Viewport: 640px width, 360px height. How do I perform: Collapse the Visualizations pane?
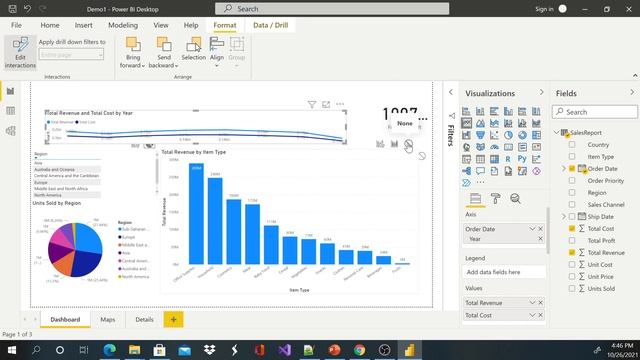(x=542, y=93)
